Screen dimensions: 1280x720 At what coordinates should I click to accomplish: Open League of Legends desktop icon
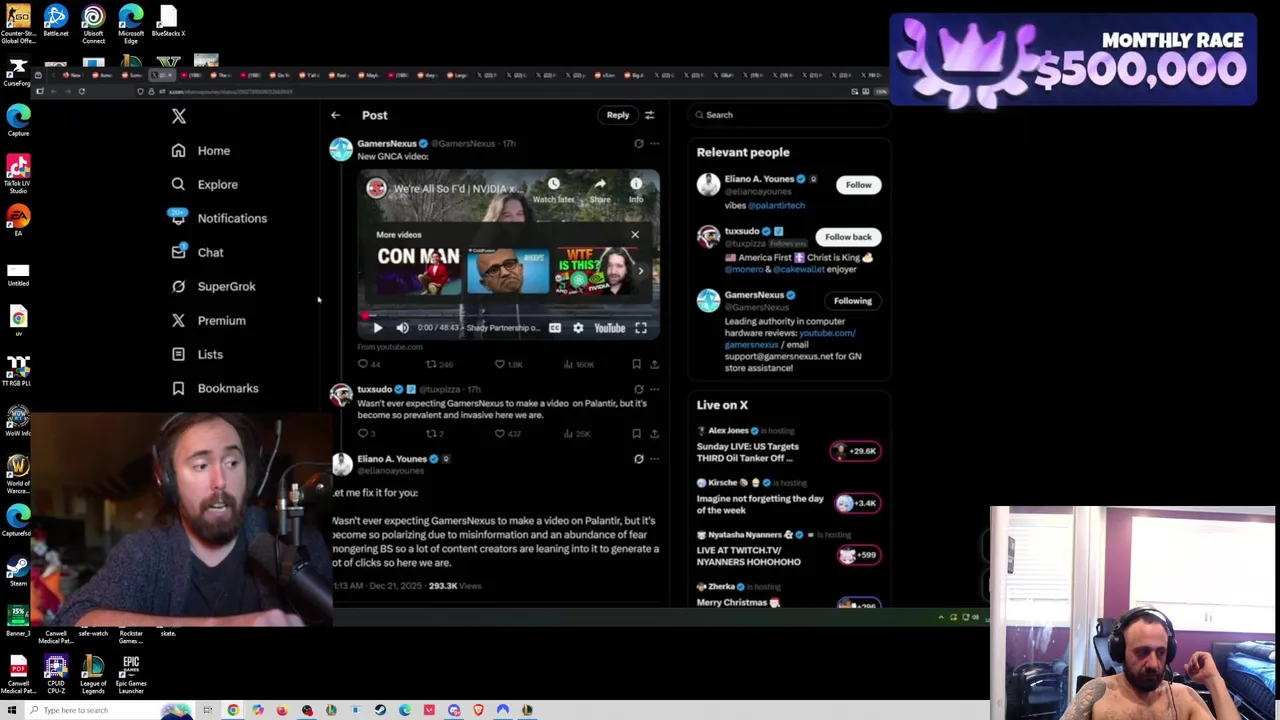(x=93, y=674)
